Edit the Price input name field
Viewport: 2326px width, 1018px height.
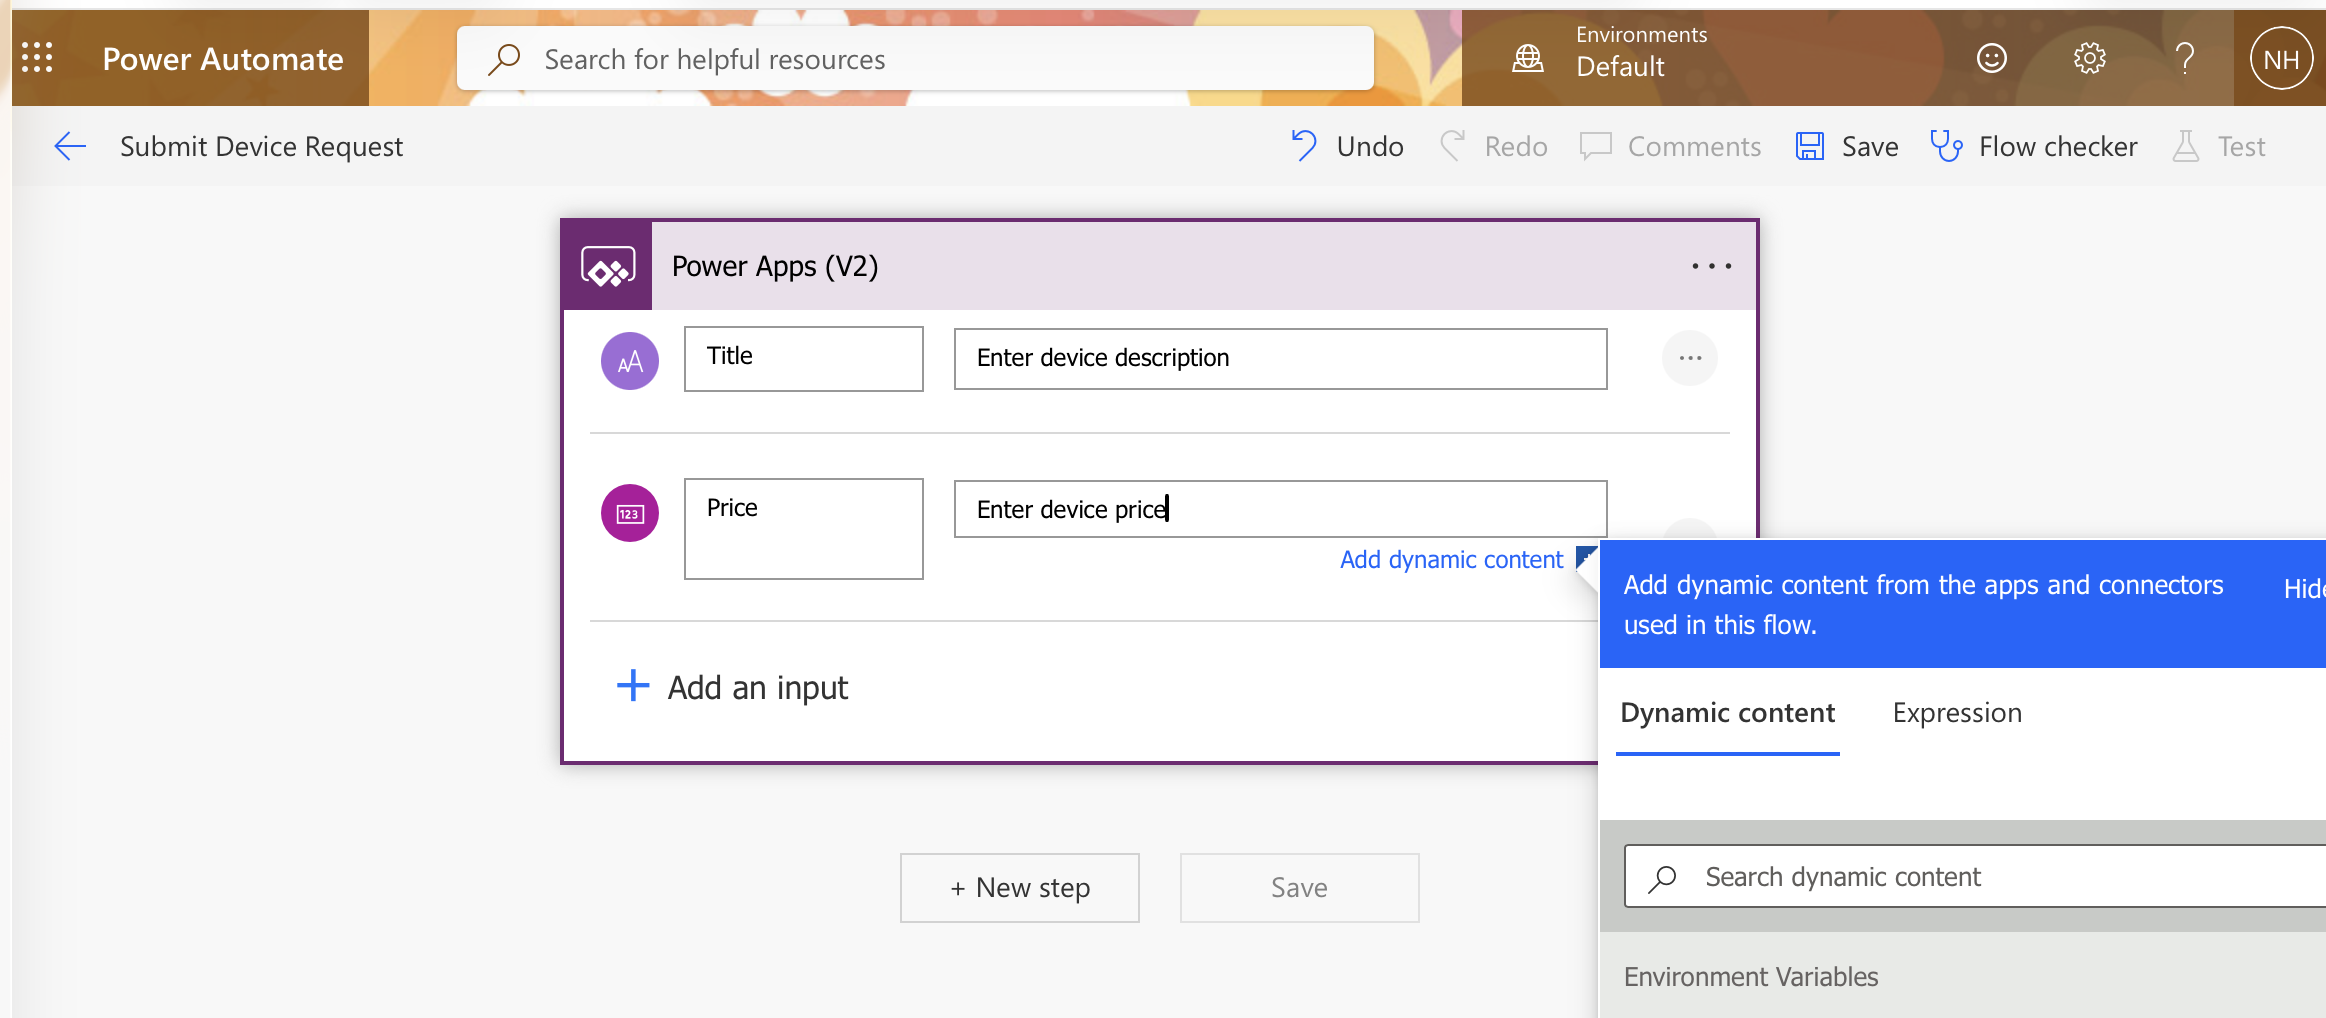tap(804, 529)
